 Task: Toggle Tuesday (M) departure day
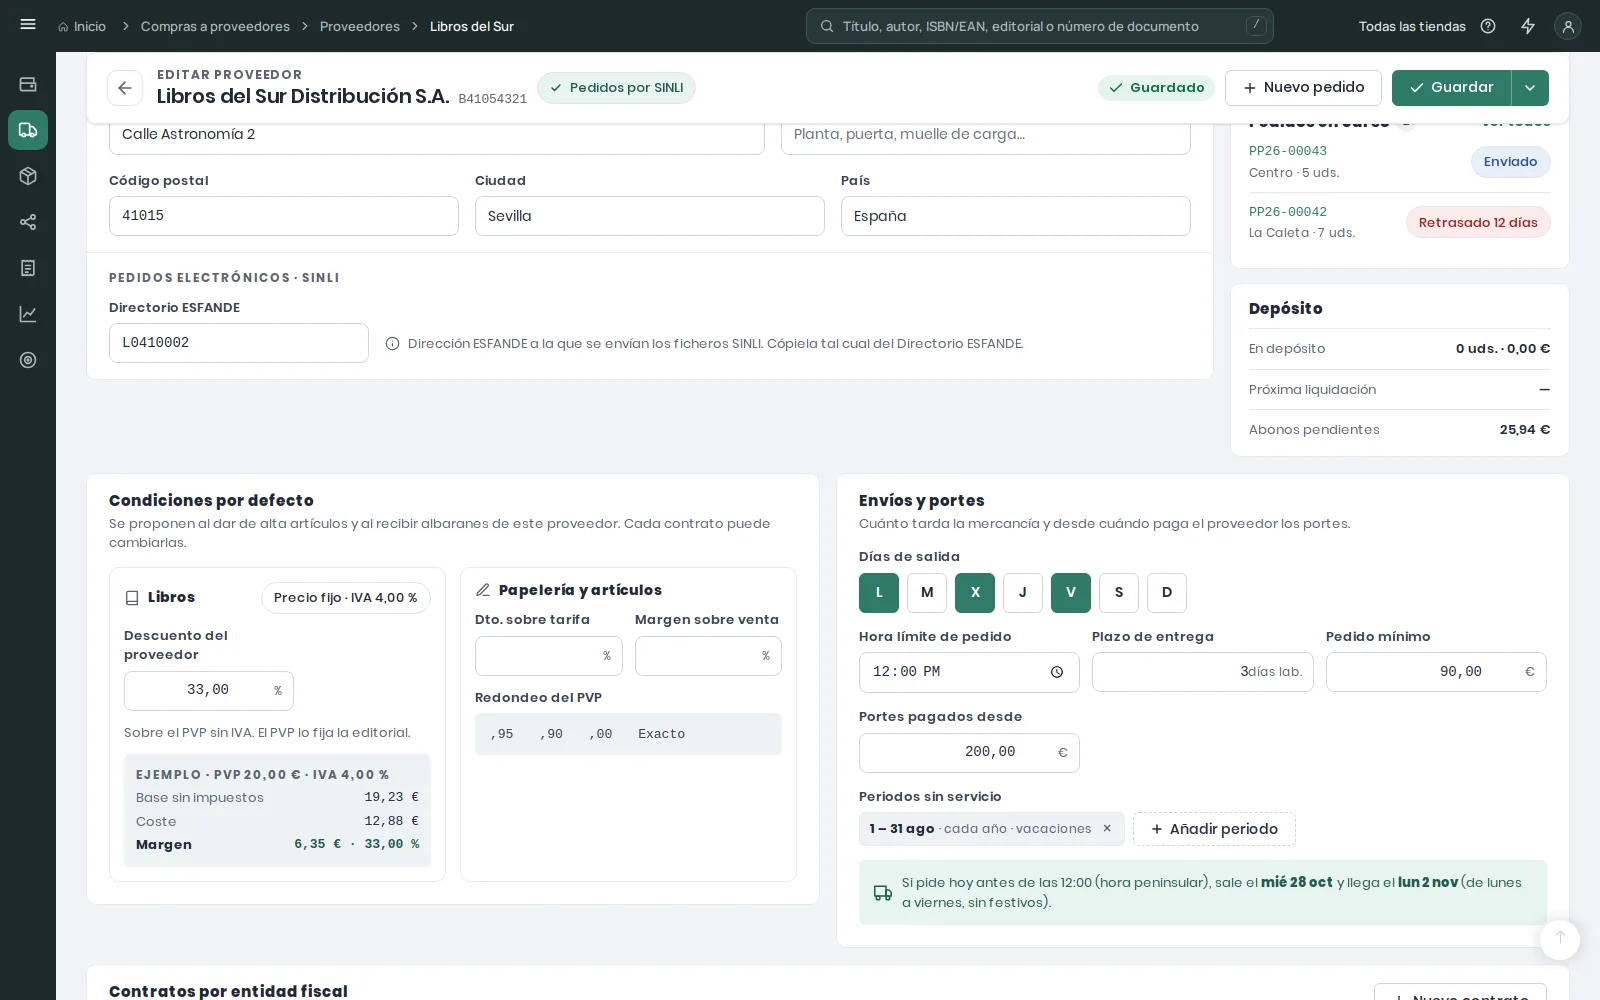point(927,593)
